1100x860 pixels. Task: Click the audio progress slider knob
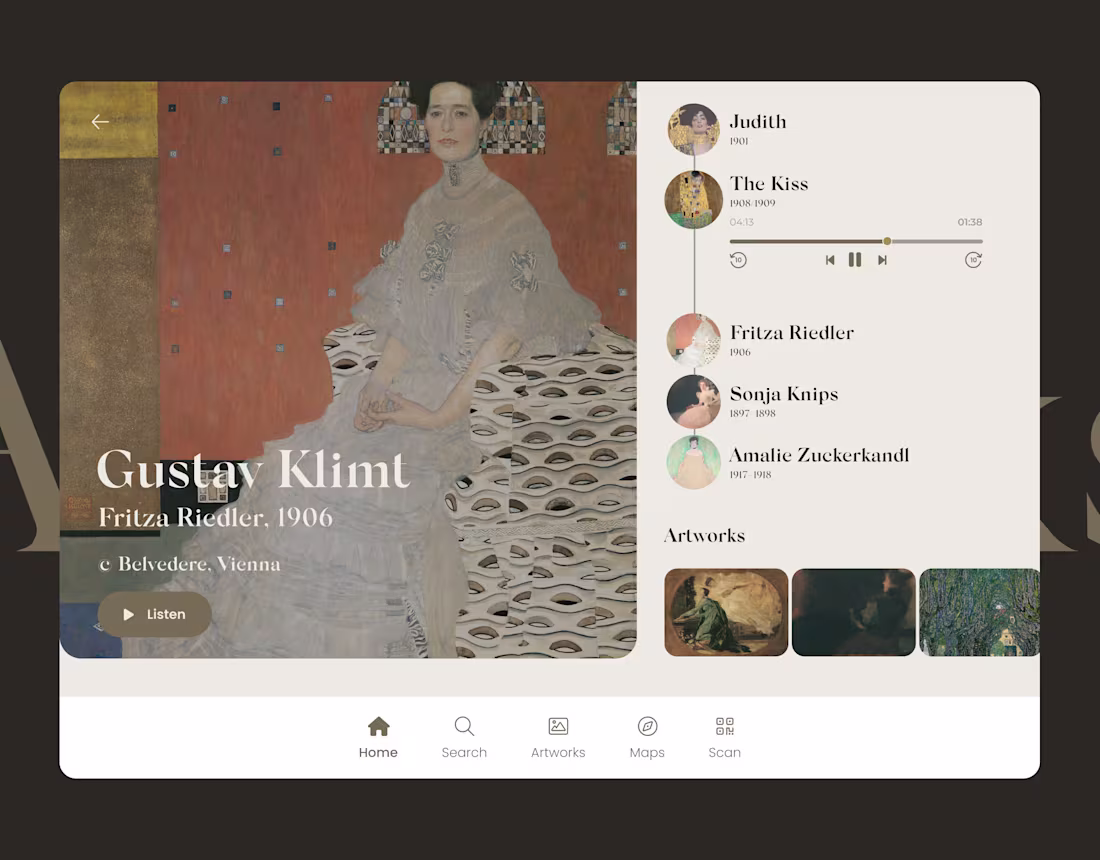tap(887, 241)
